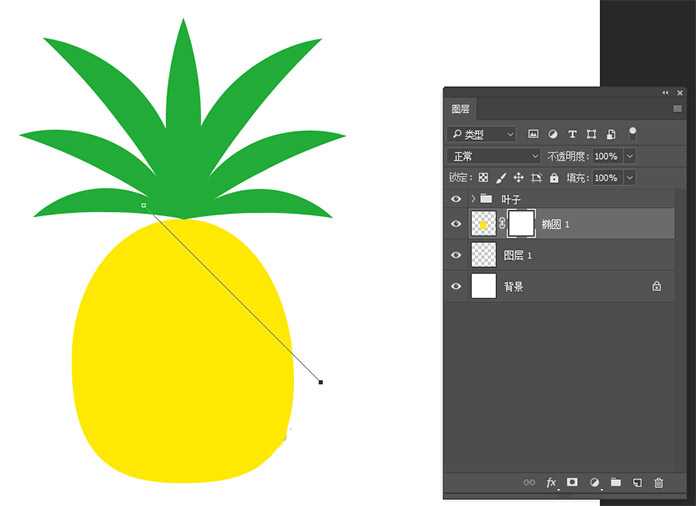The image size is (696, 506).
Task: Expand the 叶子 layer group
Action: (x=472, y=199)
